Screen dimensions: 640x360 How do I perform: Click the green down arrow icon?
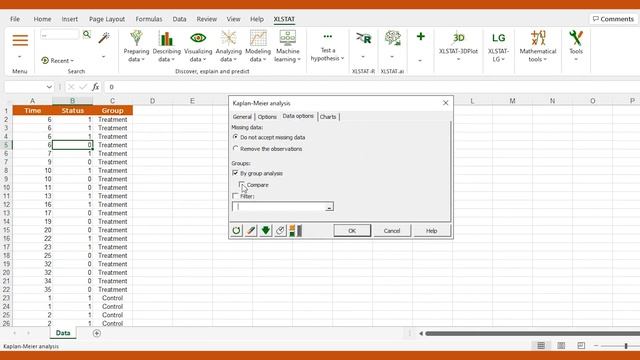265,231
